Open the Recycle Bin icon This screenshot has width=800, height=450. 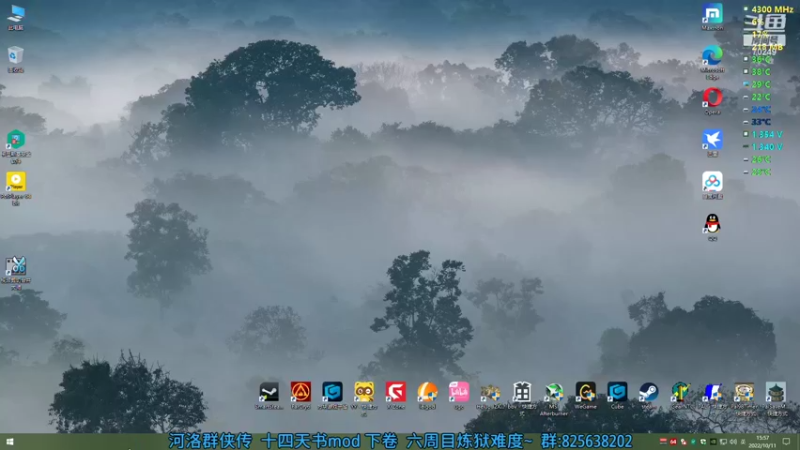point(16,59)
